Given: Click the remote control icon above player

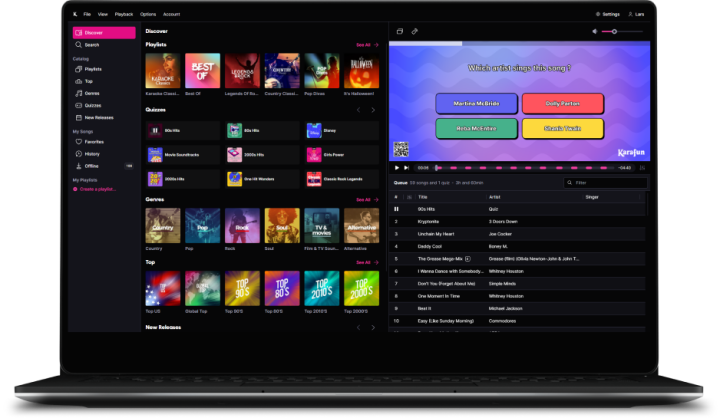Looking at the screenshot, I should pos(415,31).
